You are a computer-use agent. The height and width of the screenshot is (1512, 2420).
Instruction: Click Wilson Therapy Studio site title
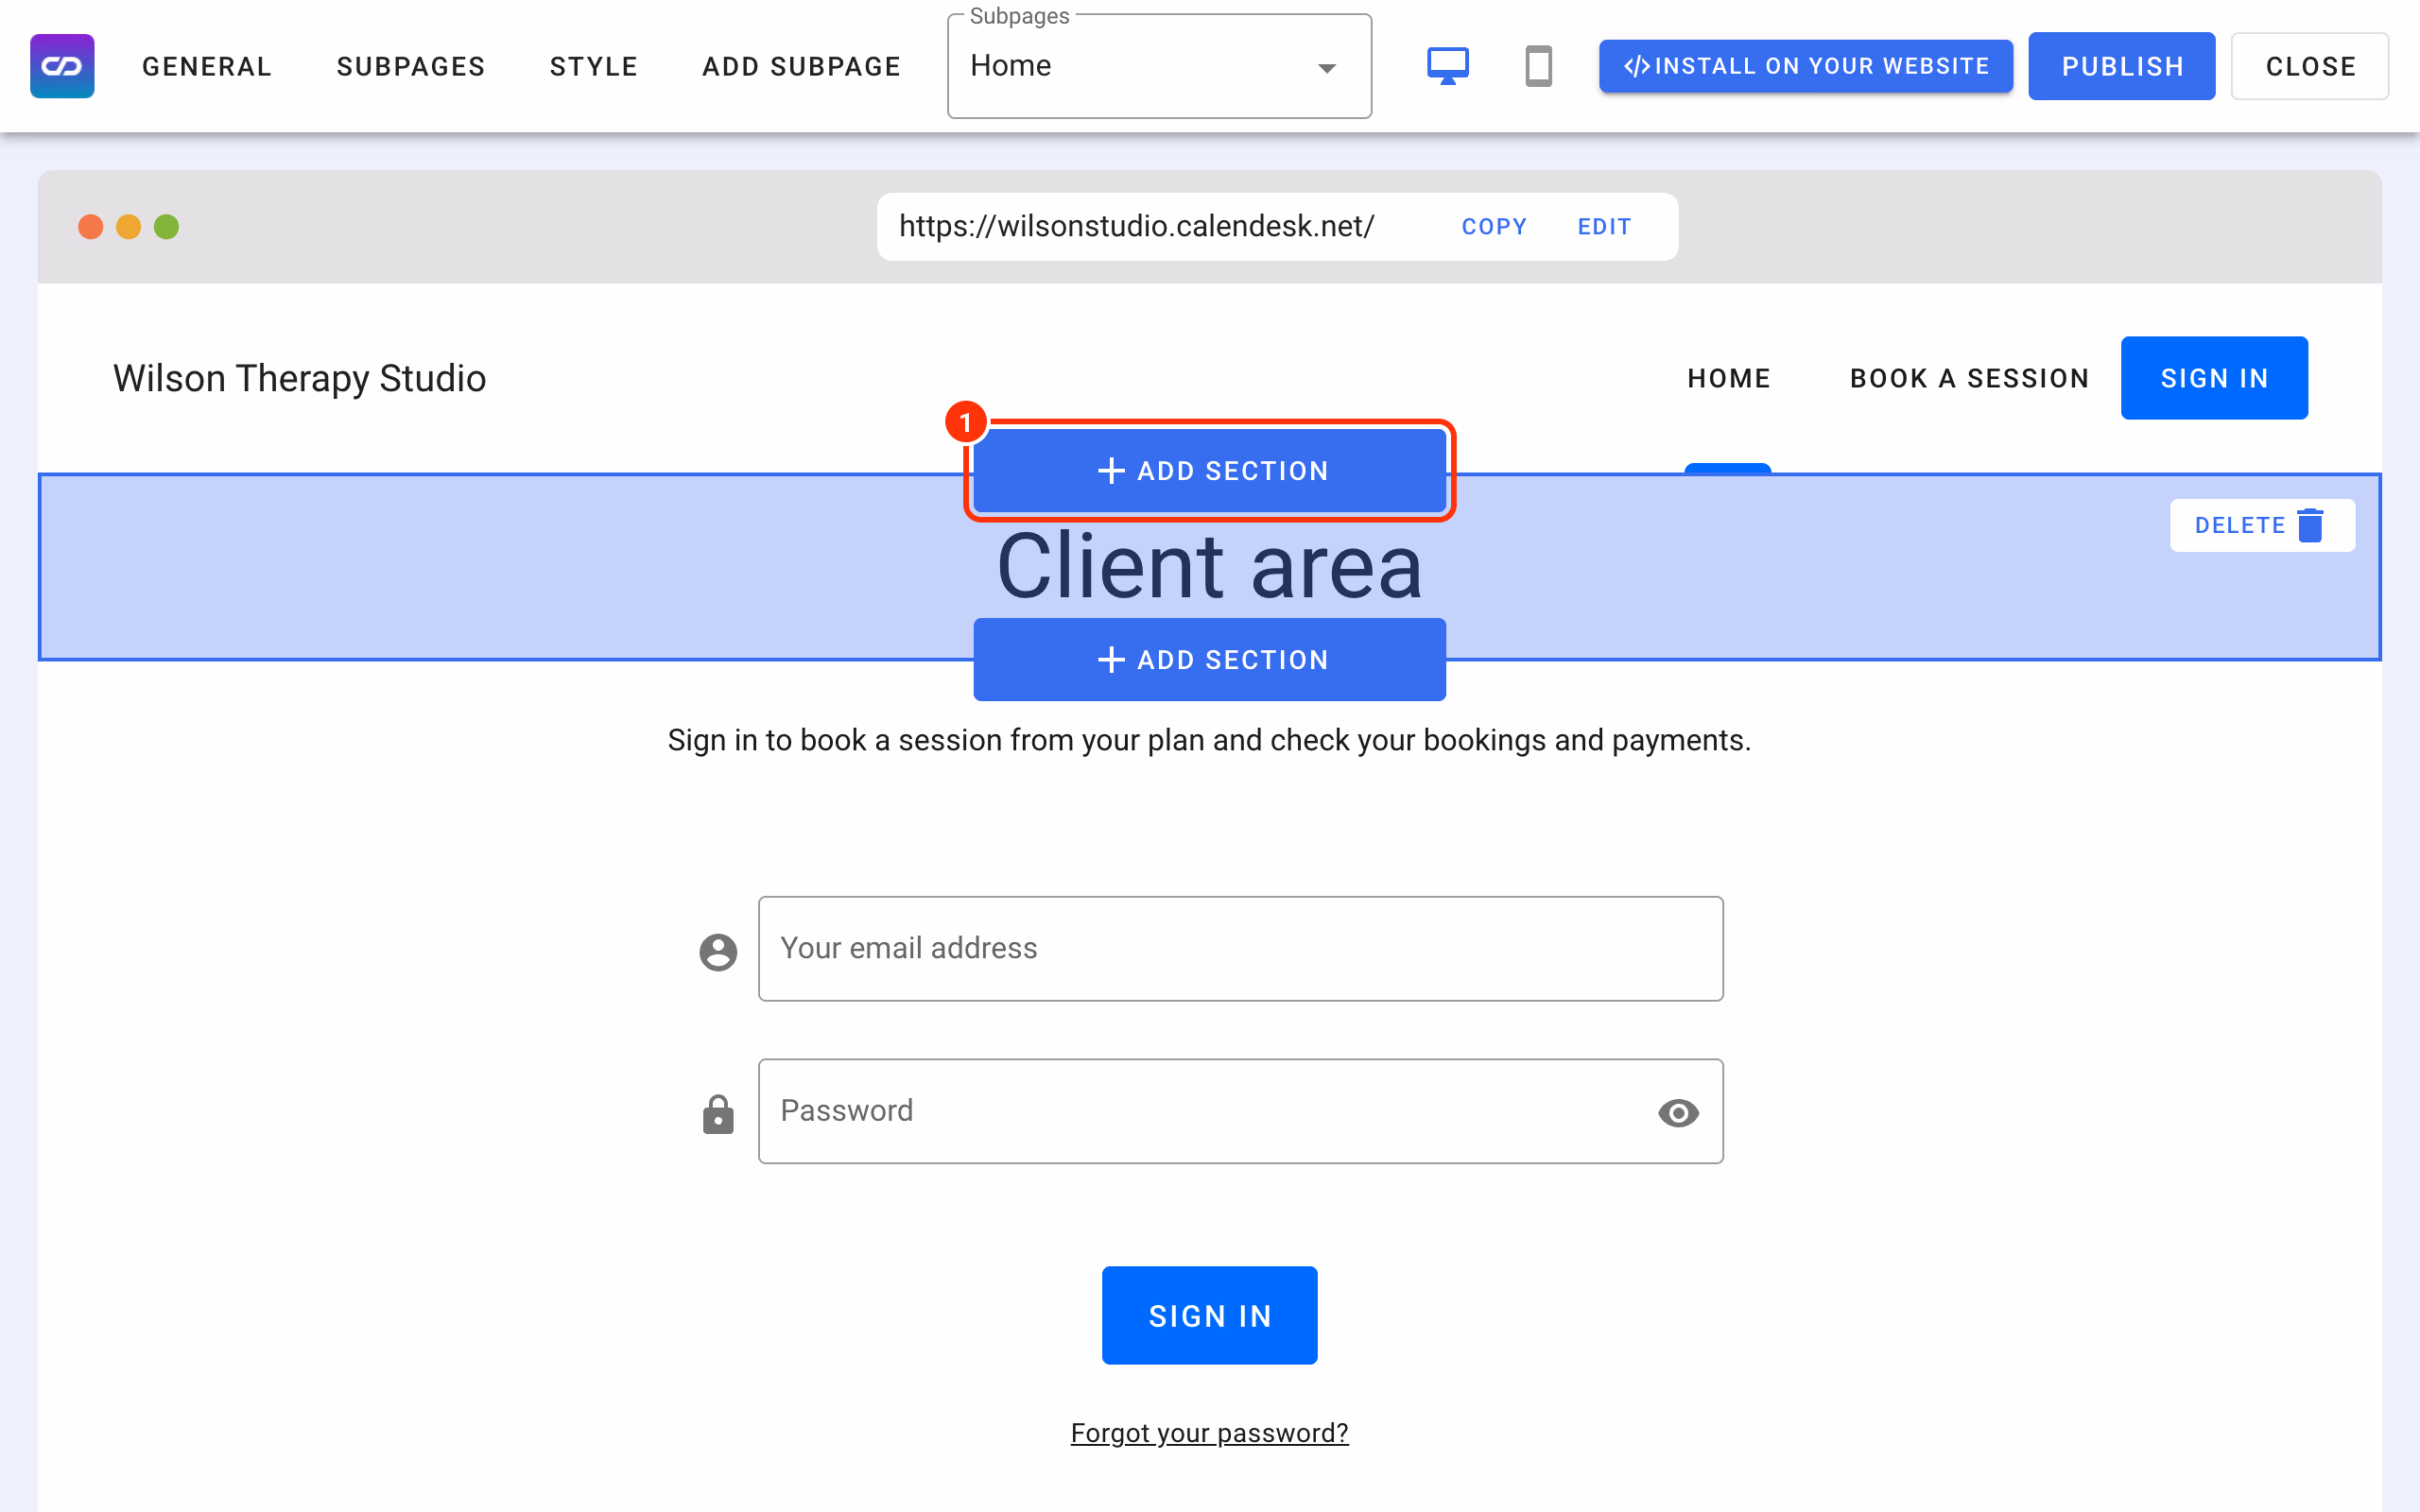(x=300, y=378)
